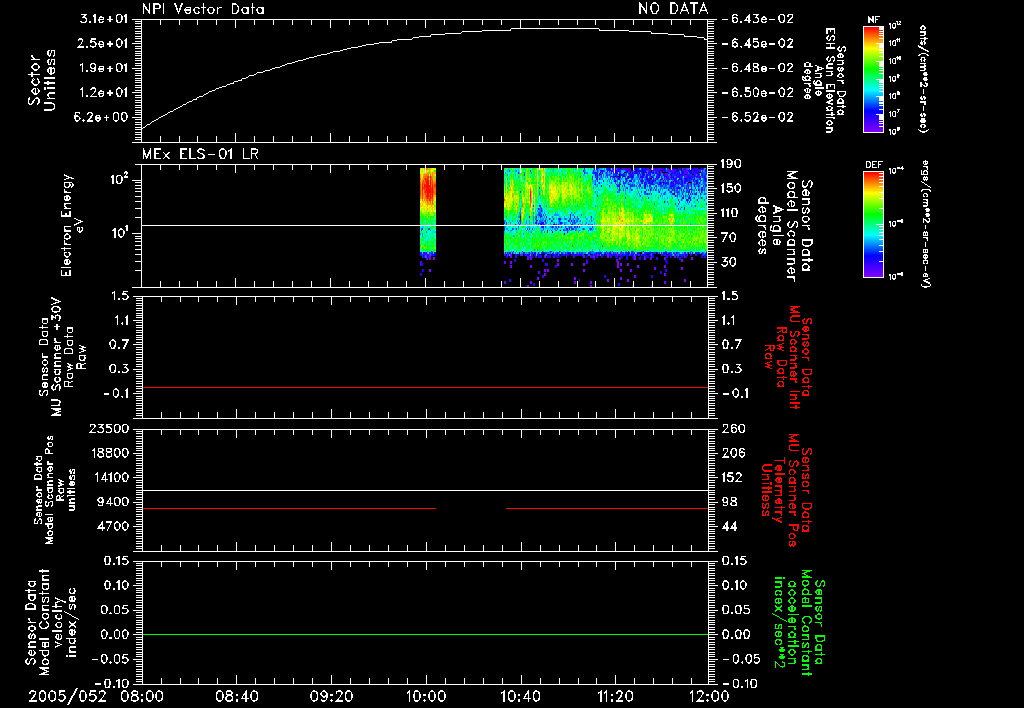Click the '12:00' time label
The width and height of the screenshot is (1024, 708).
pos(709,696)
